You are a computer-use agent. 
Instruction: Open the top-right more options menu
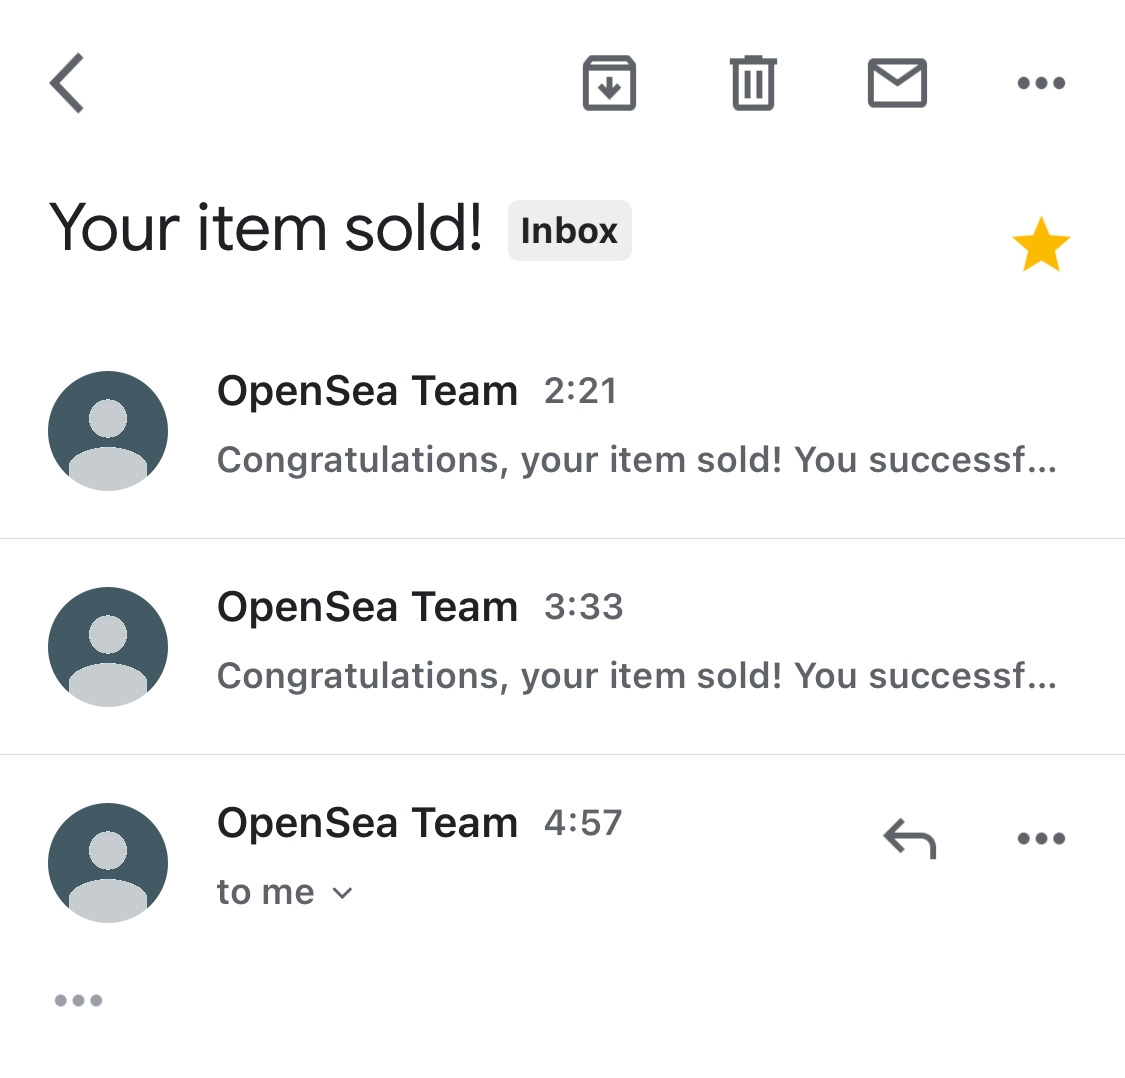pyautogui.click(x=1041, y=83)
